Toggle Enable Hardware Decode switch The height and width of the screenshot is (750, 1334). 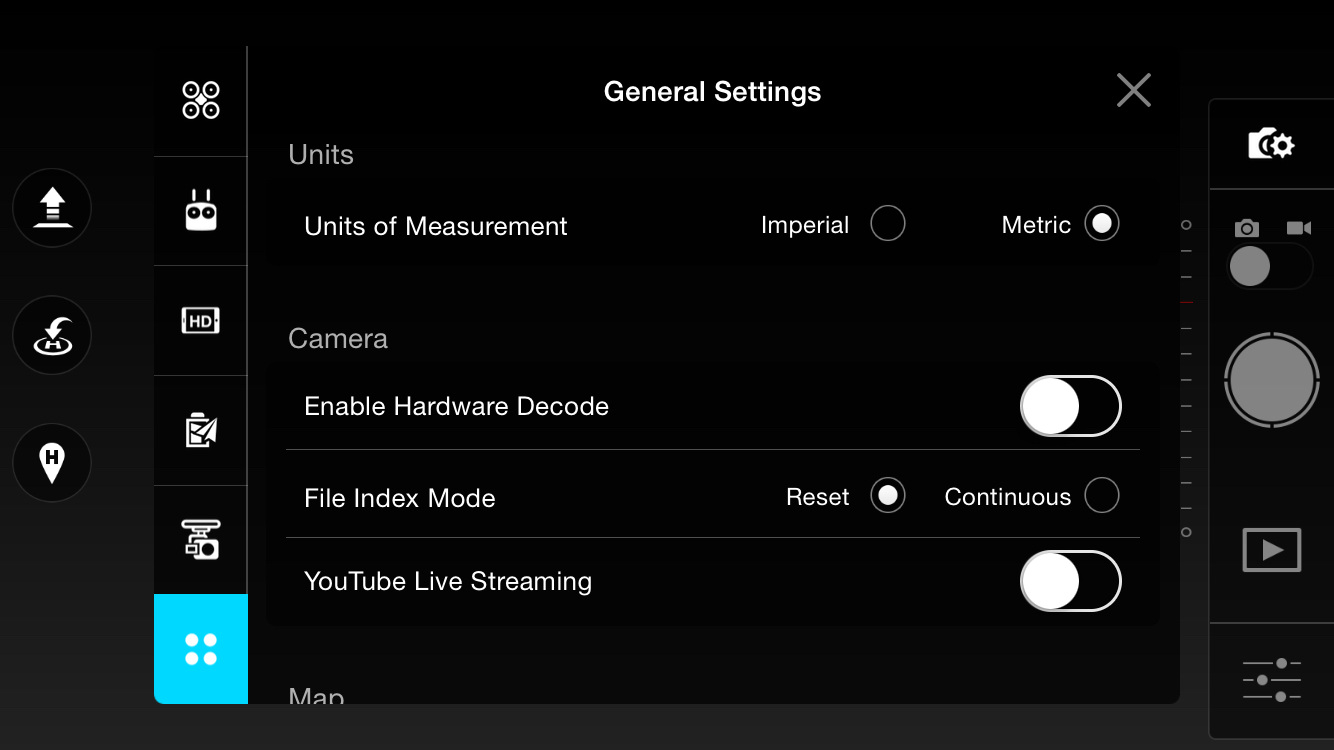coord(1071,406)
